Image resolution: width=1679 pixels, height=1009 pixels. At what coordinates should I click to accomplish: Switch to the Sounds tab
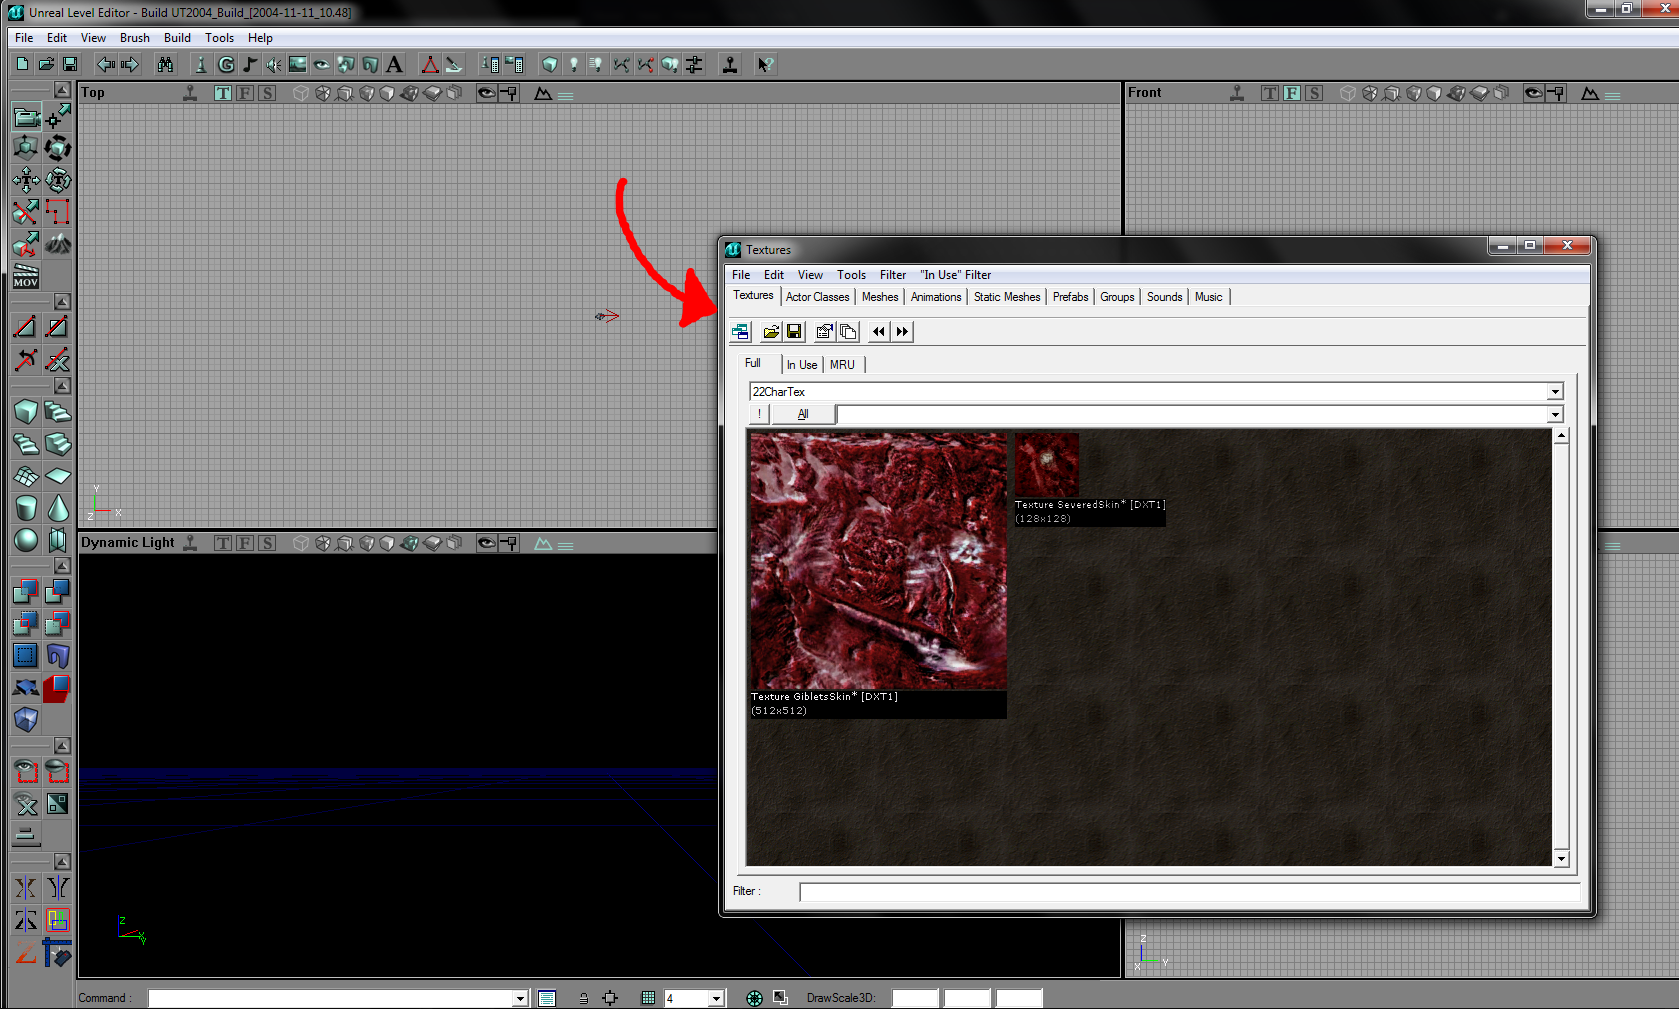[1164, 297]
